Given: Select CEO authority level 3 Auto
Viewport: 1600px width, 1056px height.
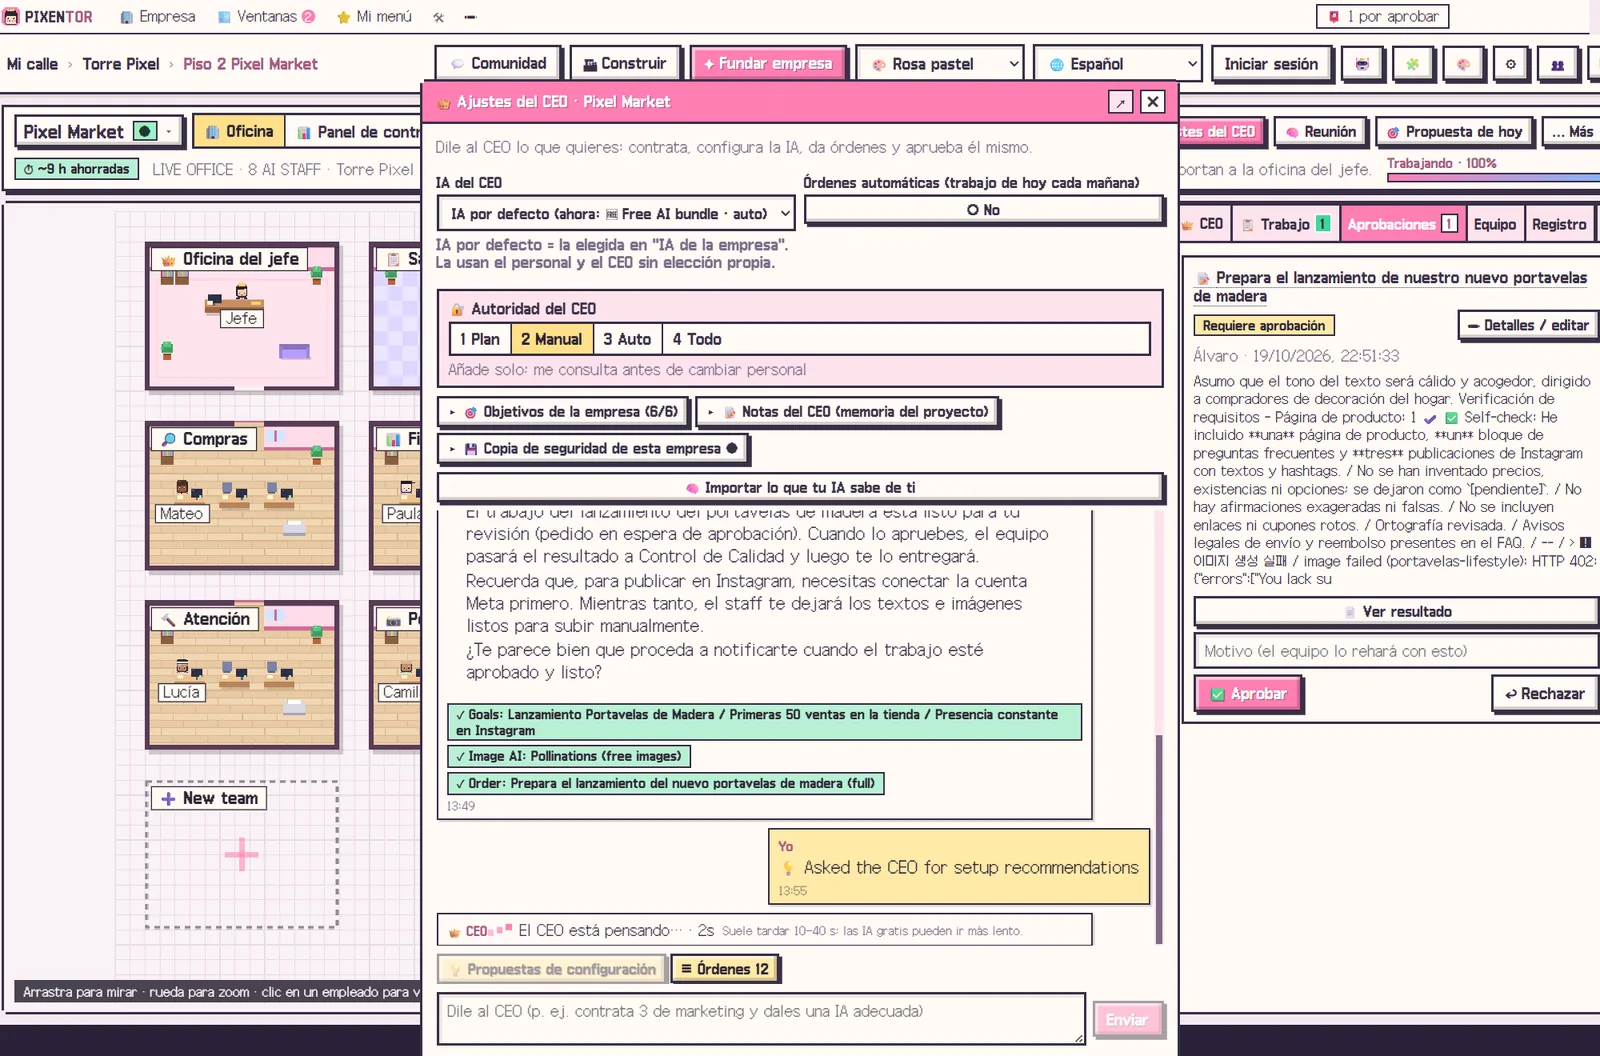Looking at the screenshot, I should tap(627, 340).
